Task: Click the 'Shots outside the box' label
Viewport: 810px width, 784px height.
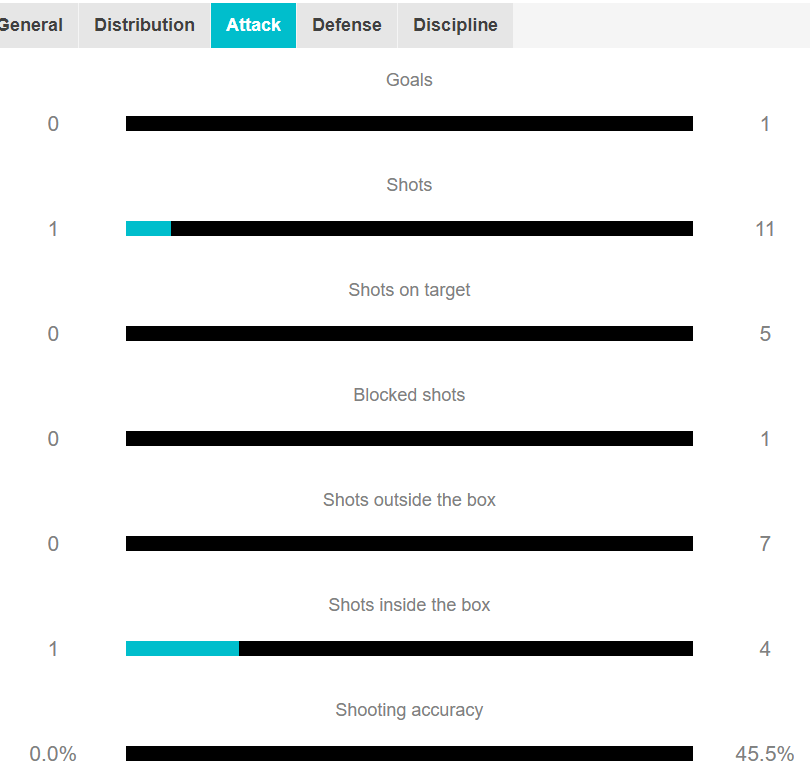Action: click(x=409, y=500)
